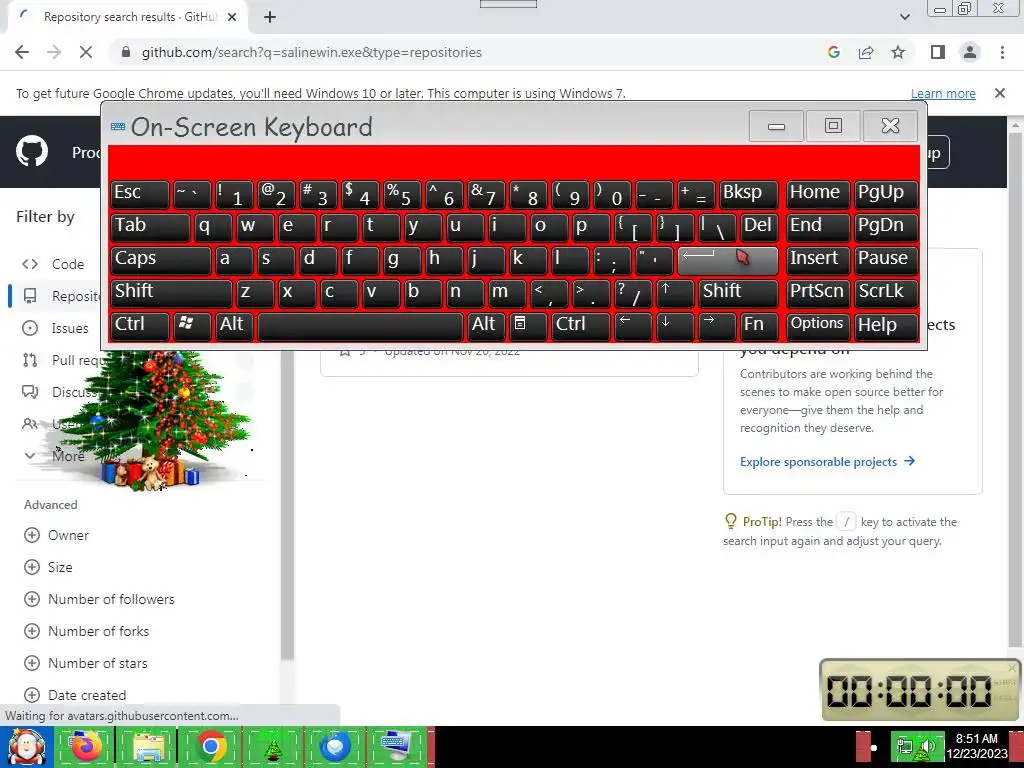Click the PgDn key on keyboard

coord(886,227)
